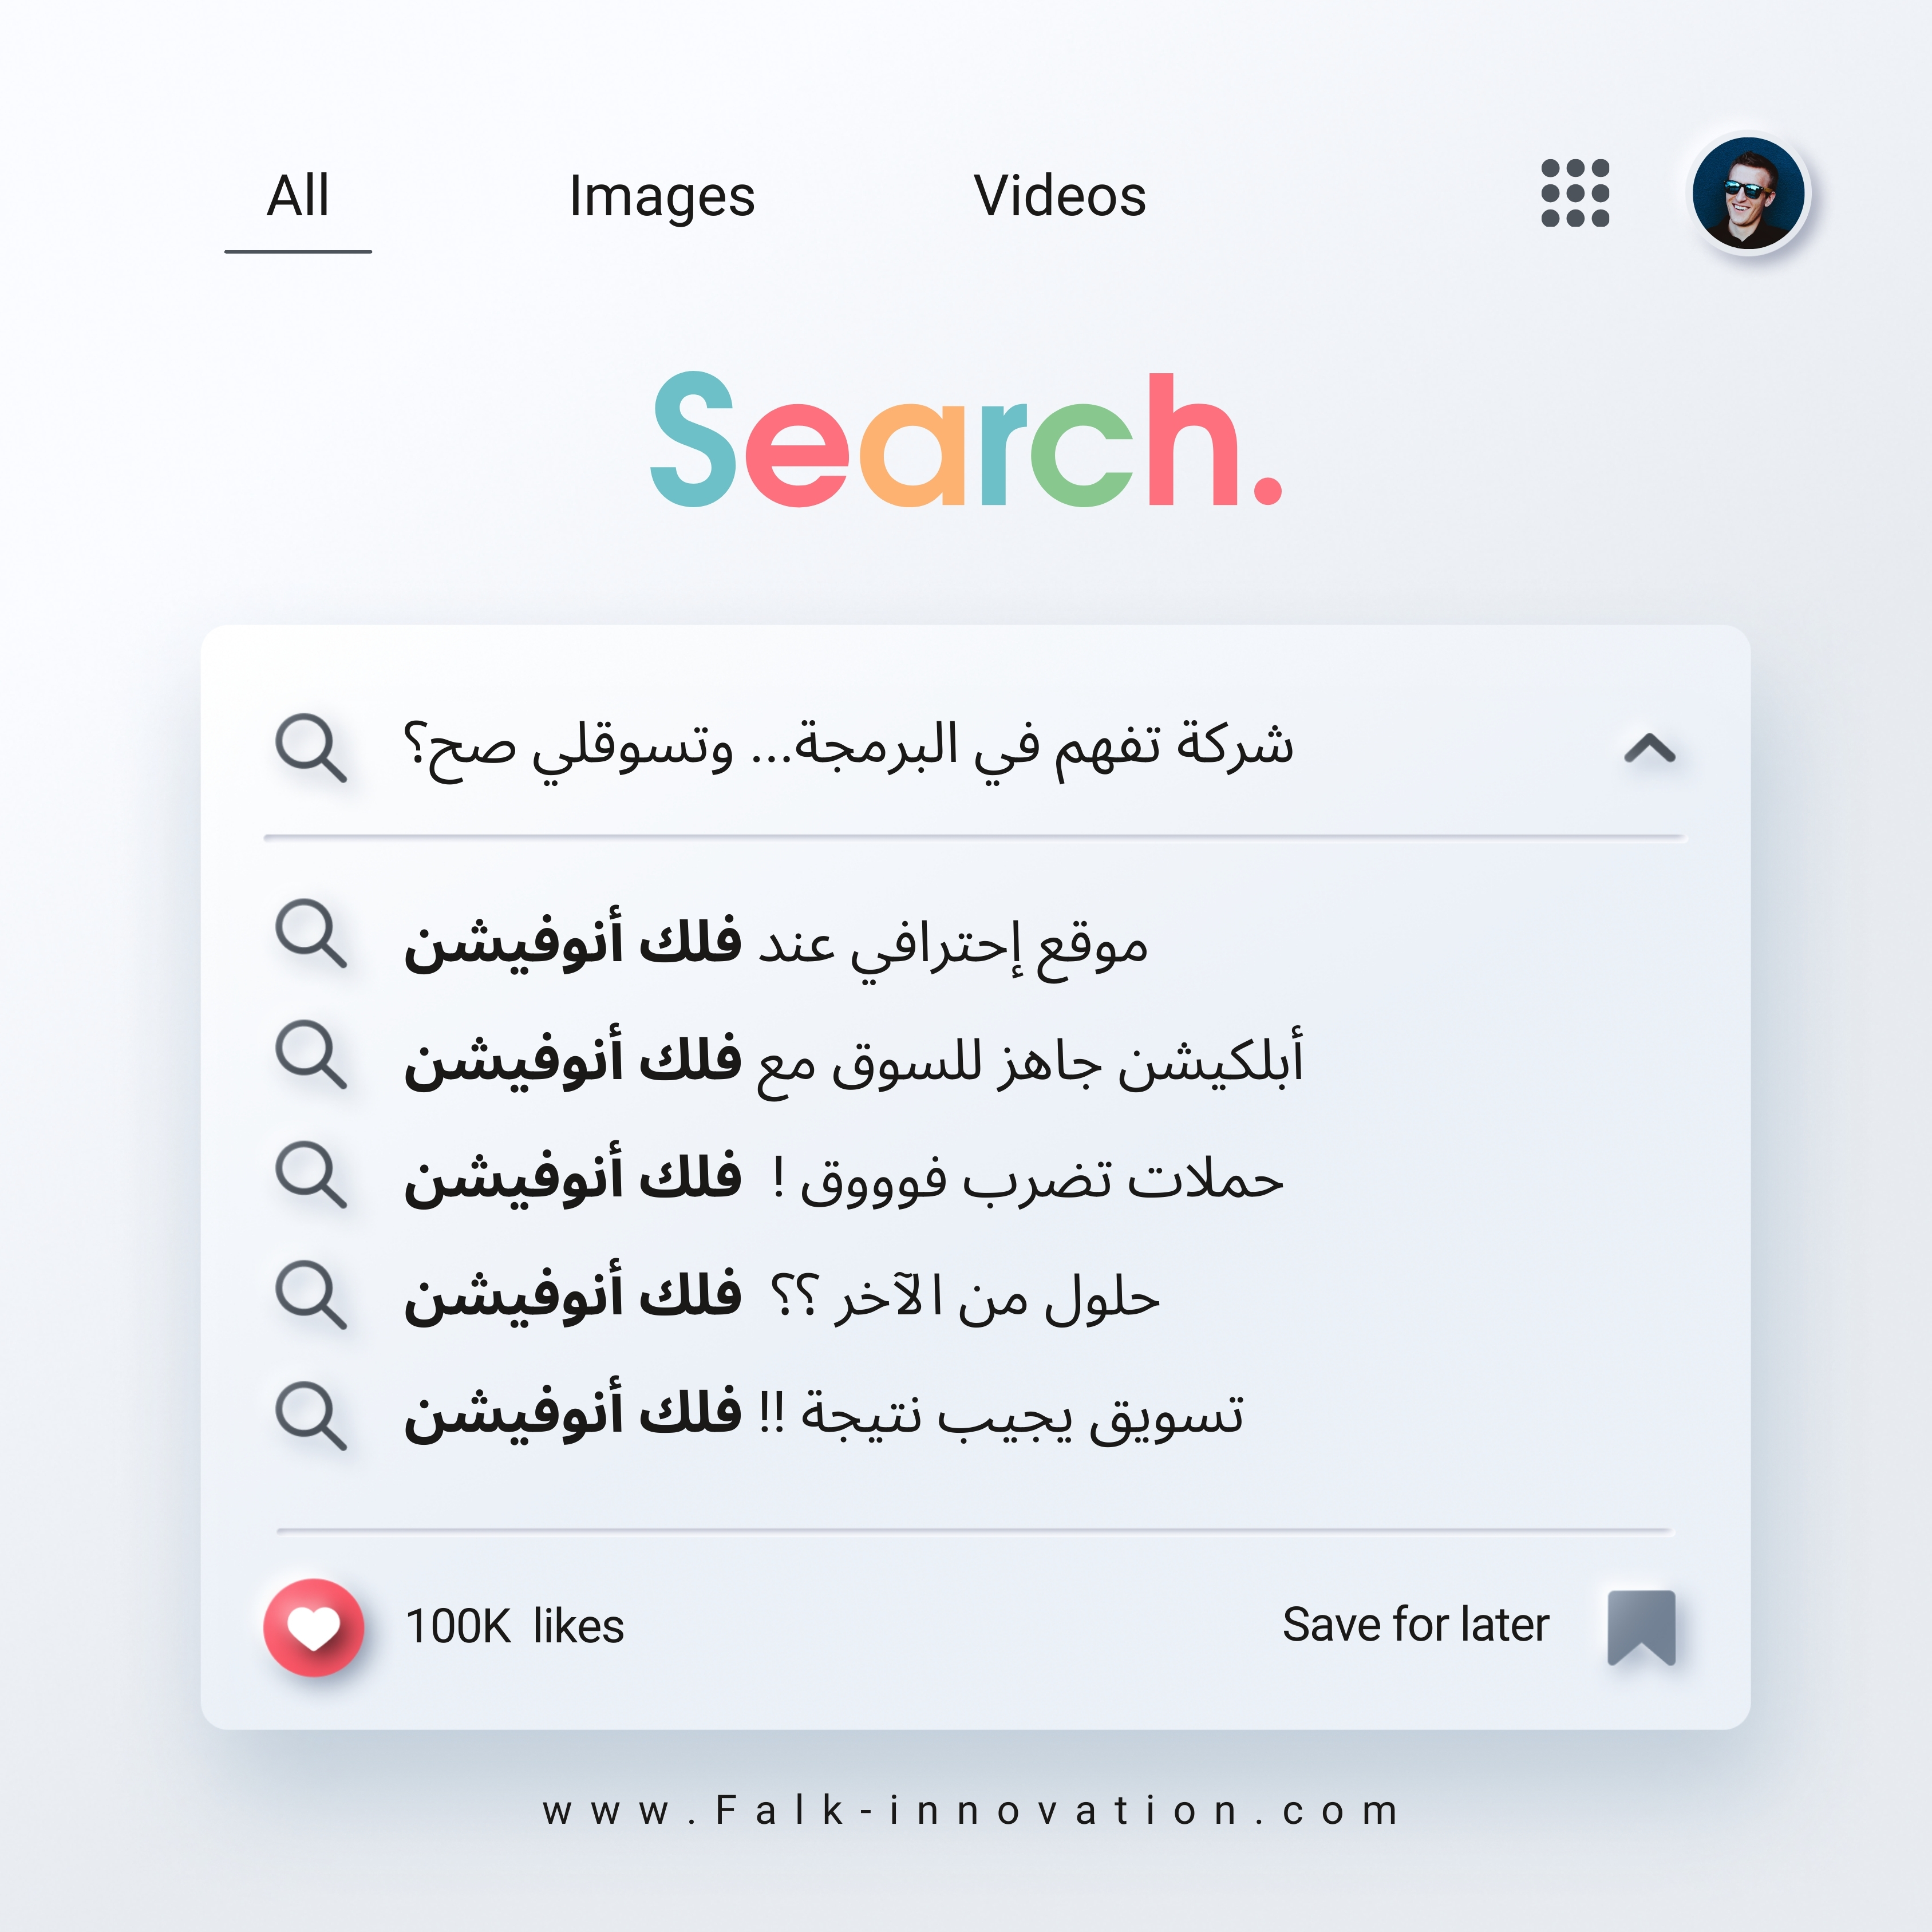Select suggestion أبلكيشن جاهز للسوق مع فلك أنوفيشن
1932x1932 pixels.
[853, 1060]
